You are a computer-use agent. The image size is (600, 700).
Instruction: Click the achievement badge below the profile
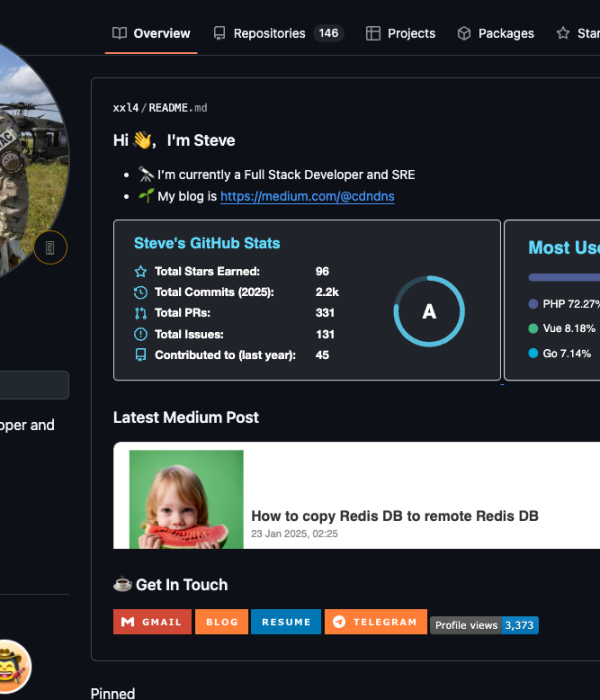pos(12,665)
